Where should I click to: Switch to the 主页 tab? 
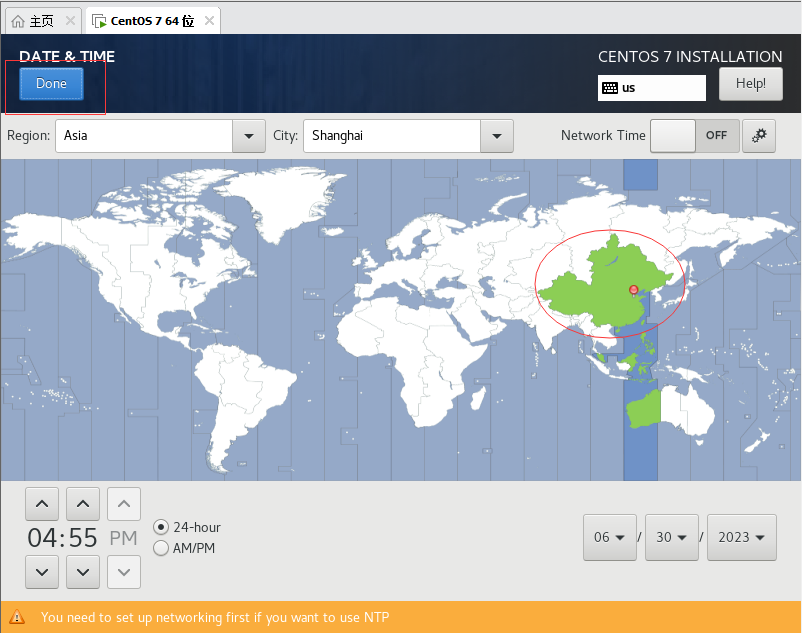click(41, 21)
